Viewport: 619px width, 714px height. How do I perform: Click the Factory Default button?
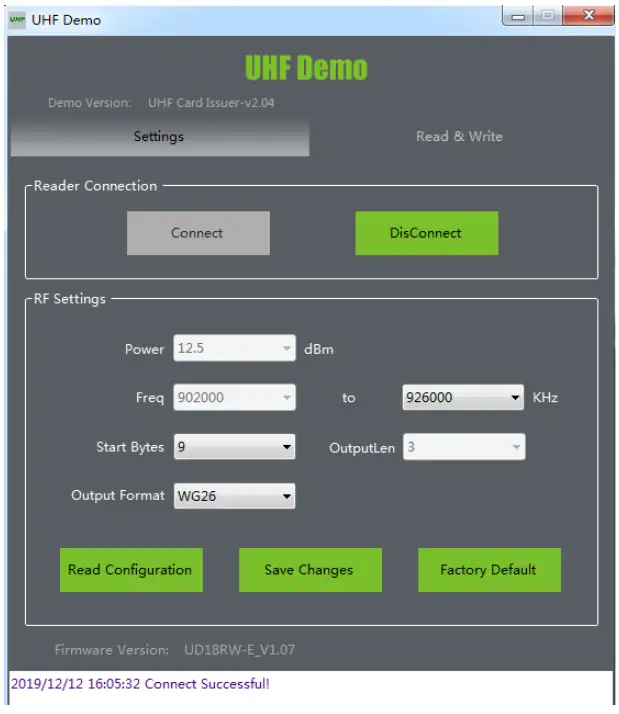pos(489,570)
